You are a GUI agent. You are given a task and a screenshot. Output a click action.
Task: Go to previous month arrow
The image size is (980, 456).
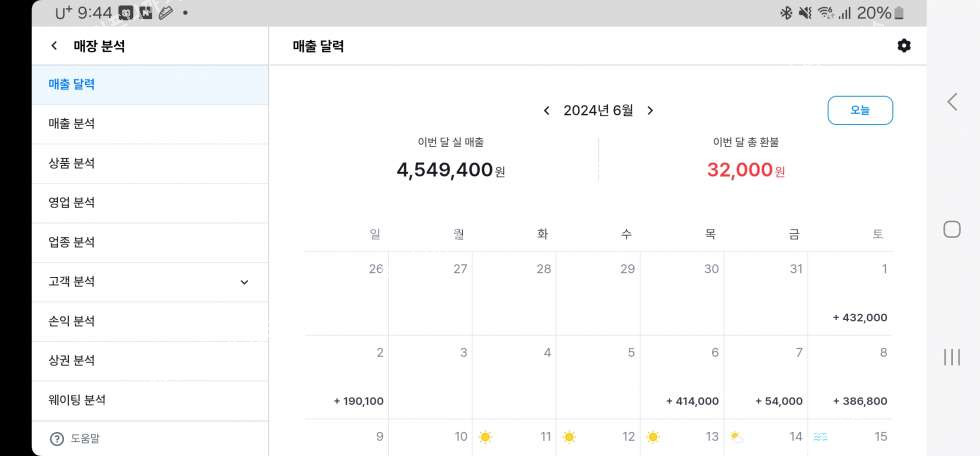click(546, 111)
